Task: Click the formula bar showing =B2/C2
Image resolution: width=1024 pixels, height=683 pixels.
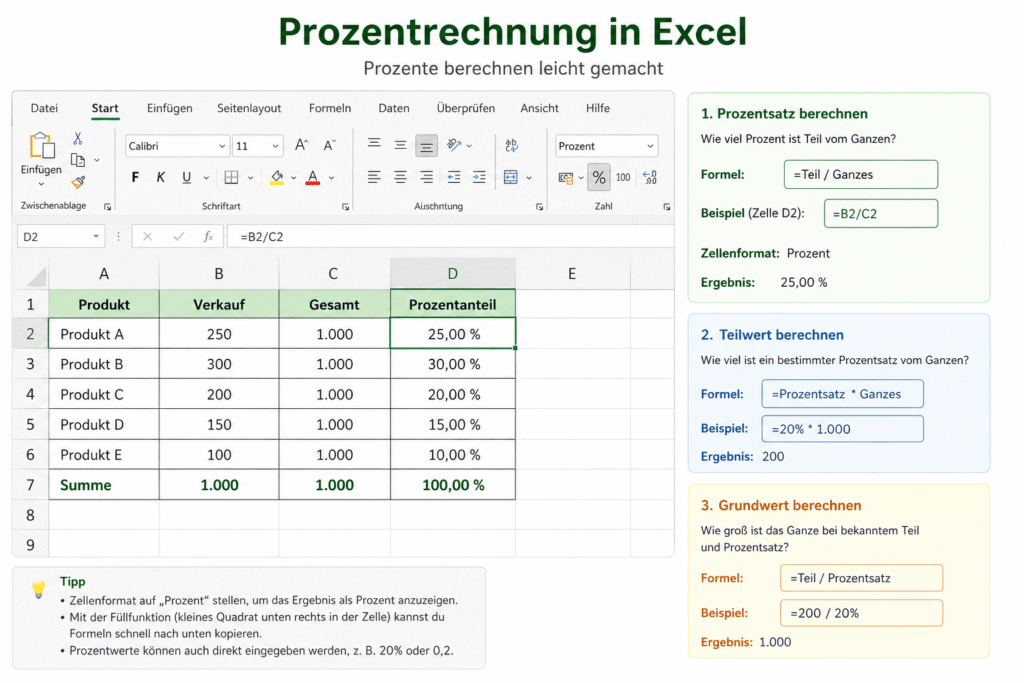Action: pyautogui.click(x=451, y=236)
